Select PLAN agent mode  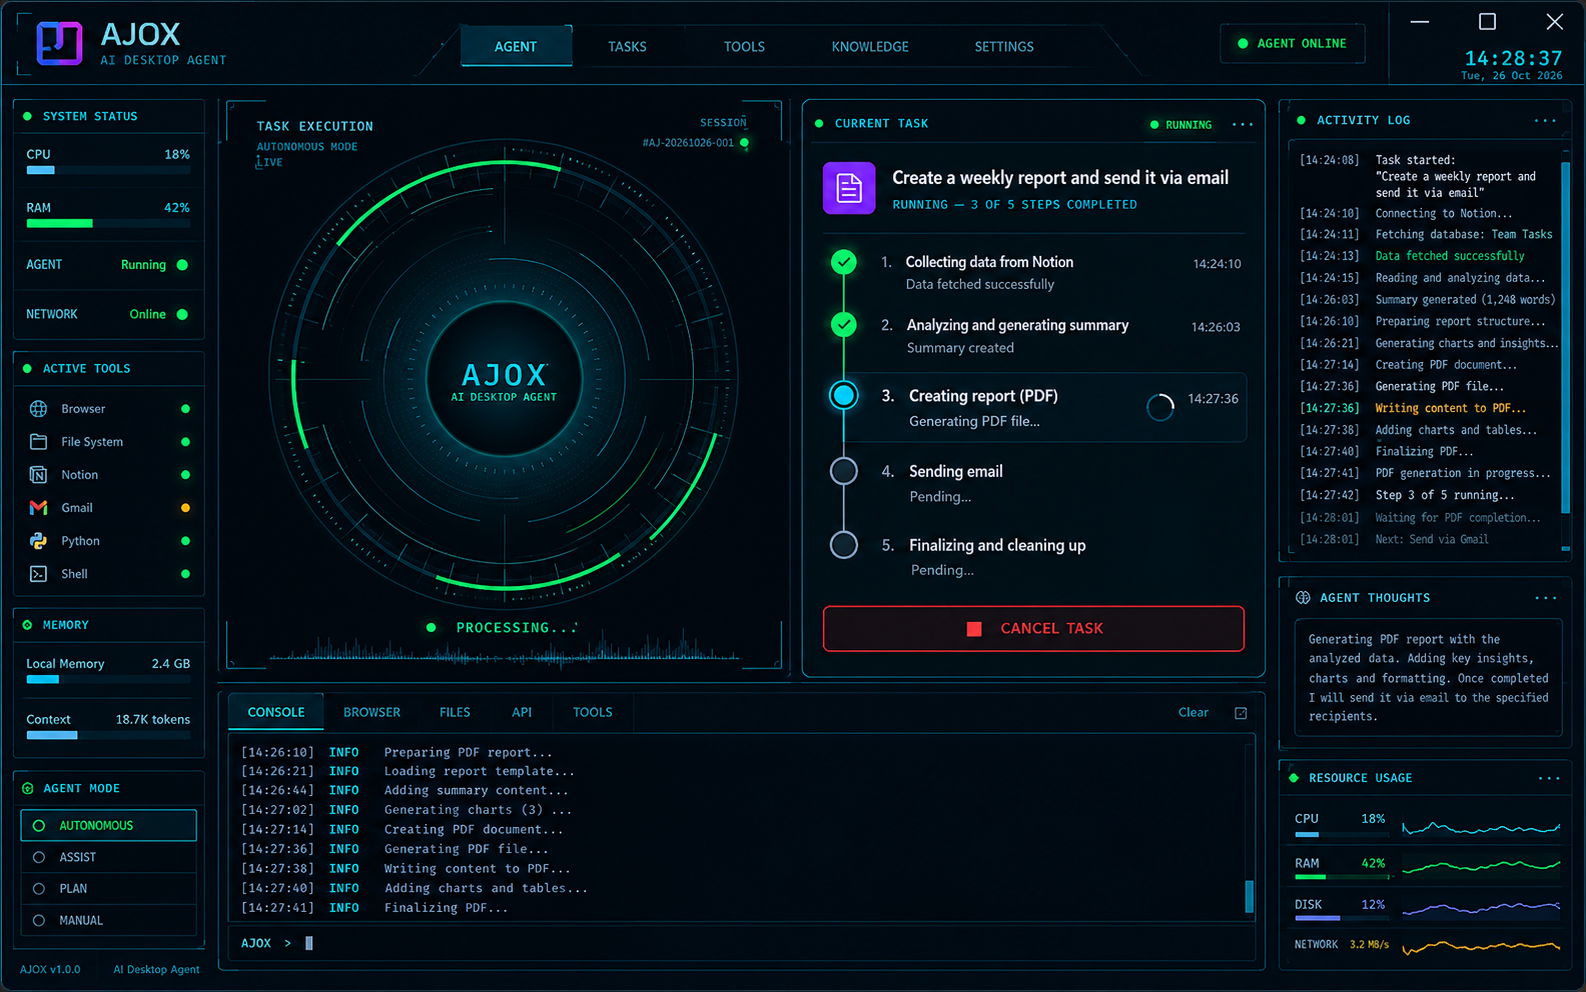tap(109, 889)
